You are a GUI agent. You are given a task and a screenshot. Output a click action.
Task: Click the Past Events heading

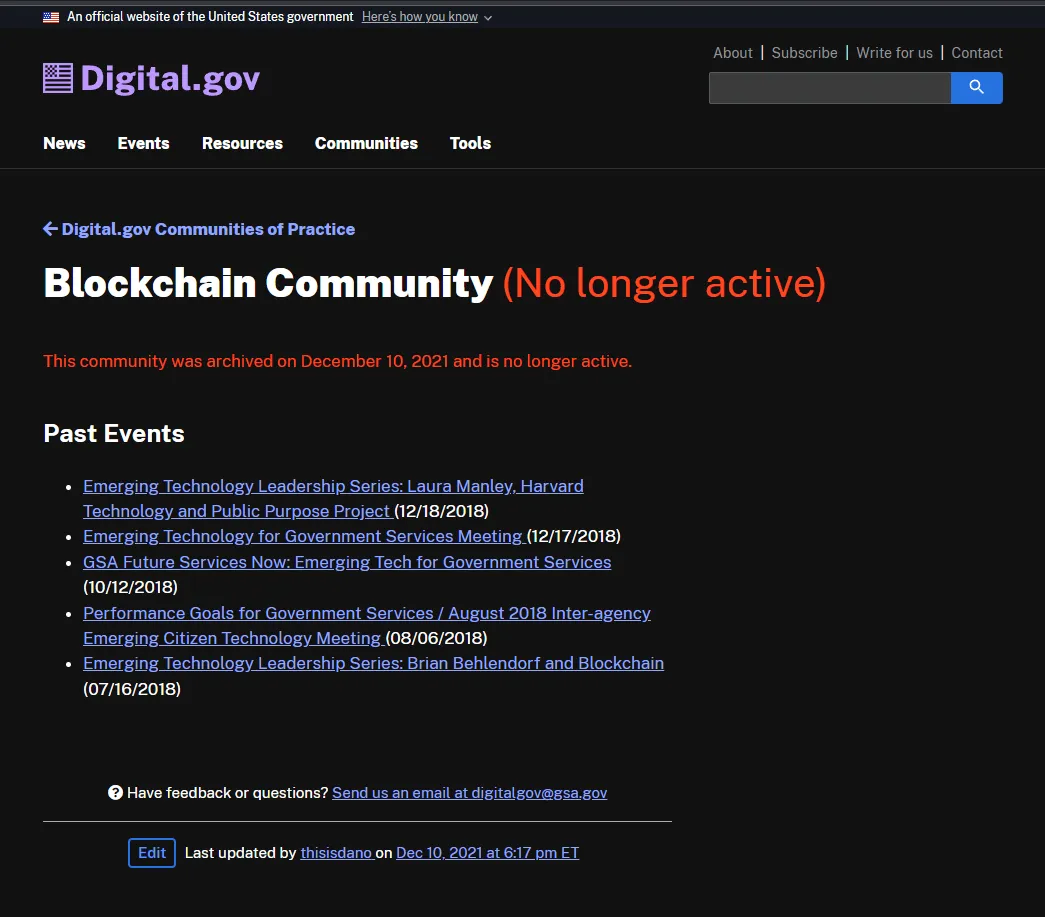click(114, 434)
